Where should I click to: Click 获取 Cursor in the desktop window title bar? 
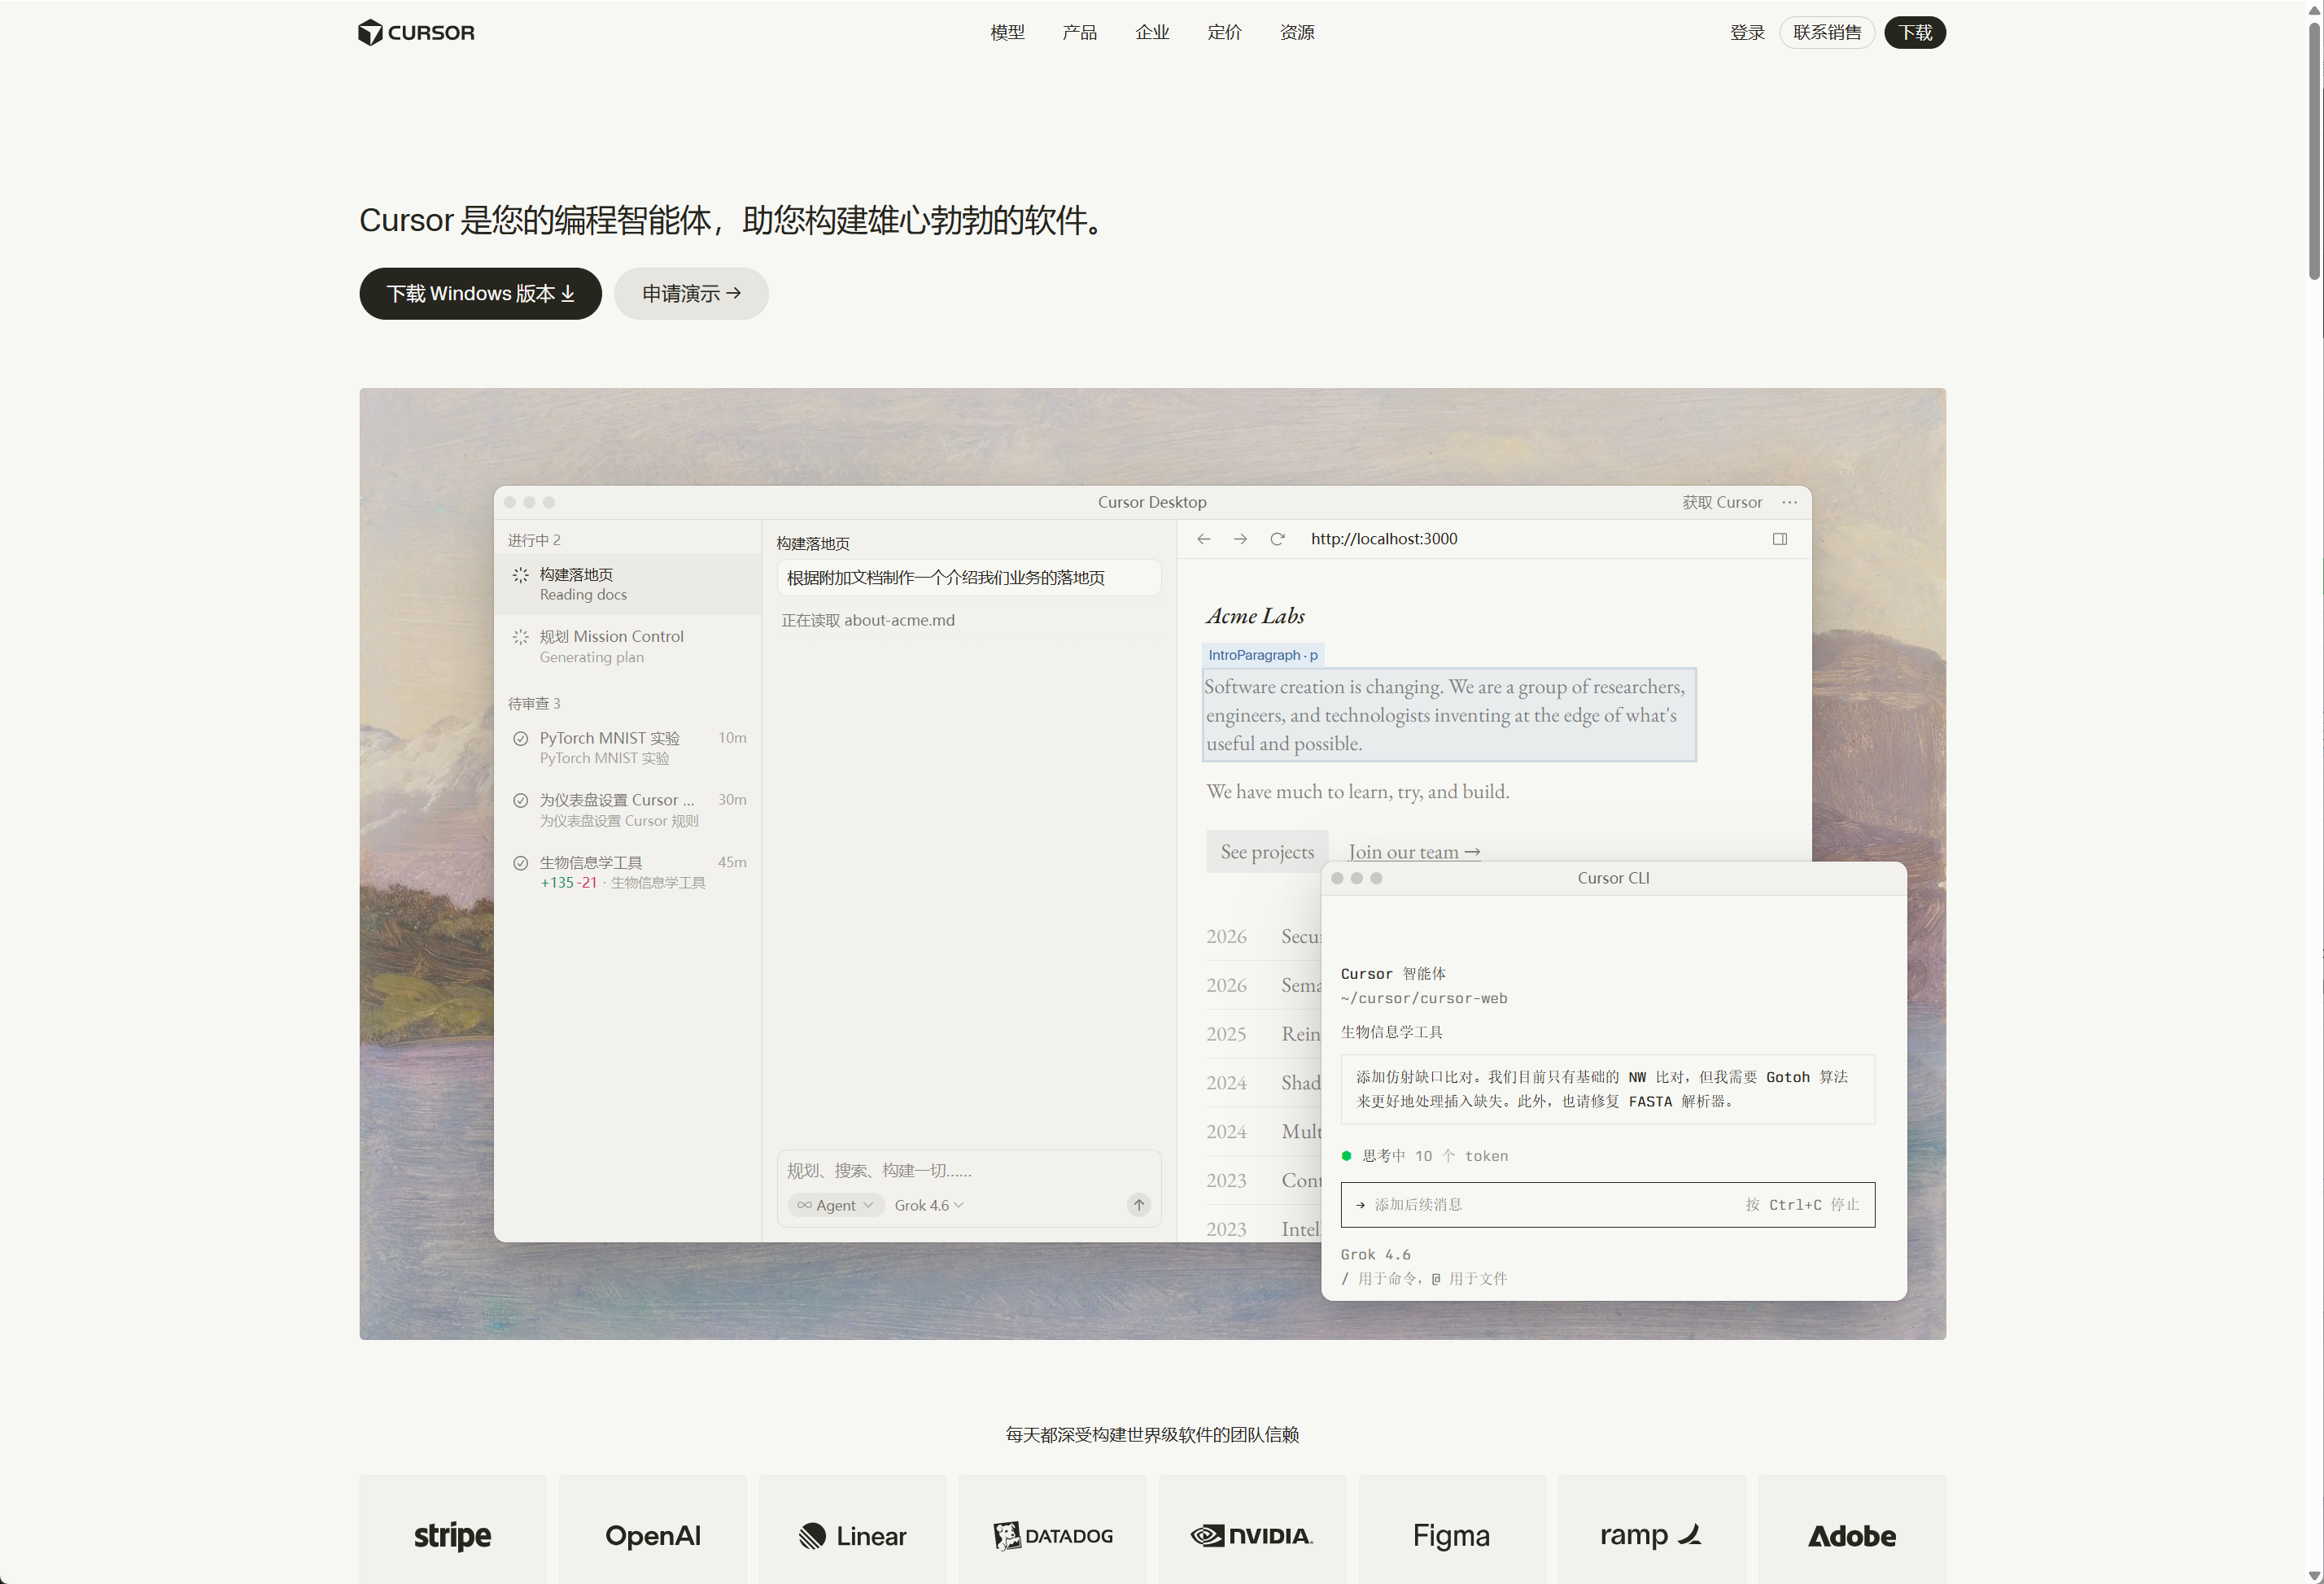[x=1722, y=502]
